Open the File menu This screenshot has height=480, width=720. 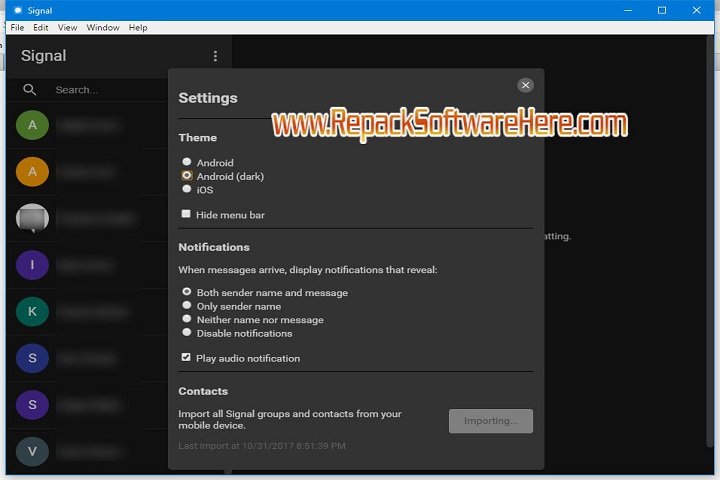17,28
